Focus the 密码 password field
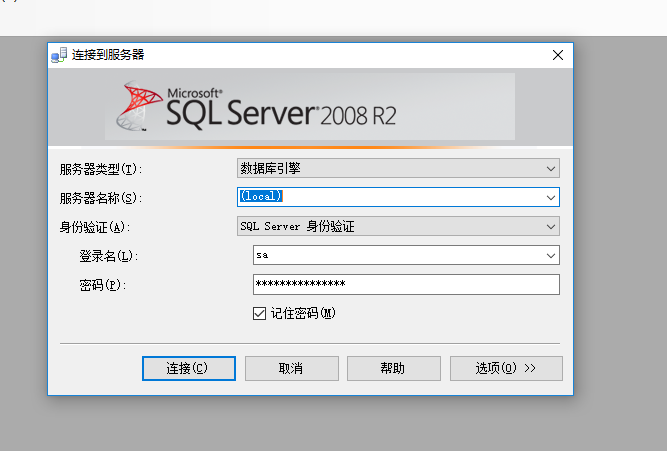The height and width of the screenshot is (451, 667). (x=406, y=284)
